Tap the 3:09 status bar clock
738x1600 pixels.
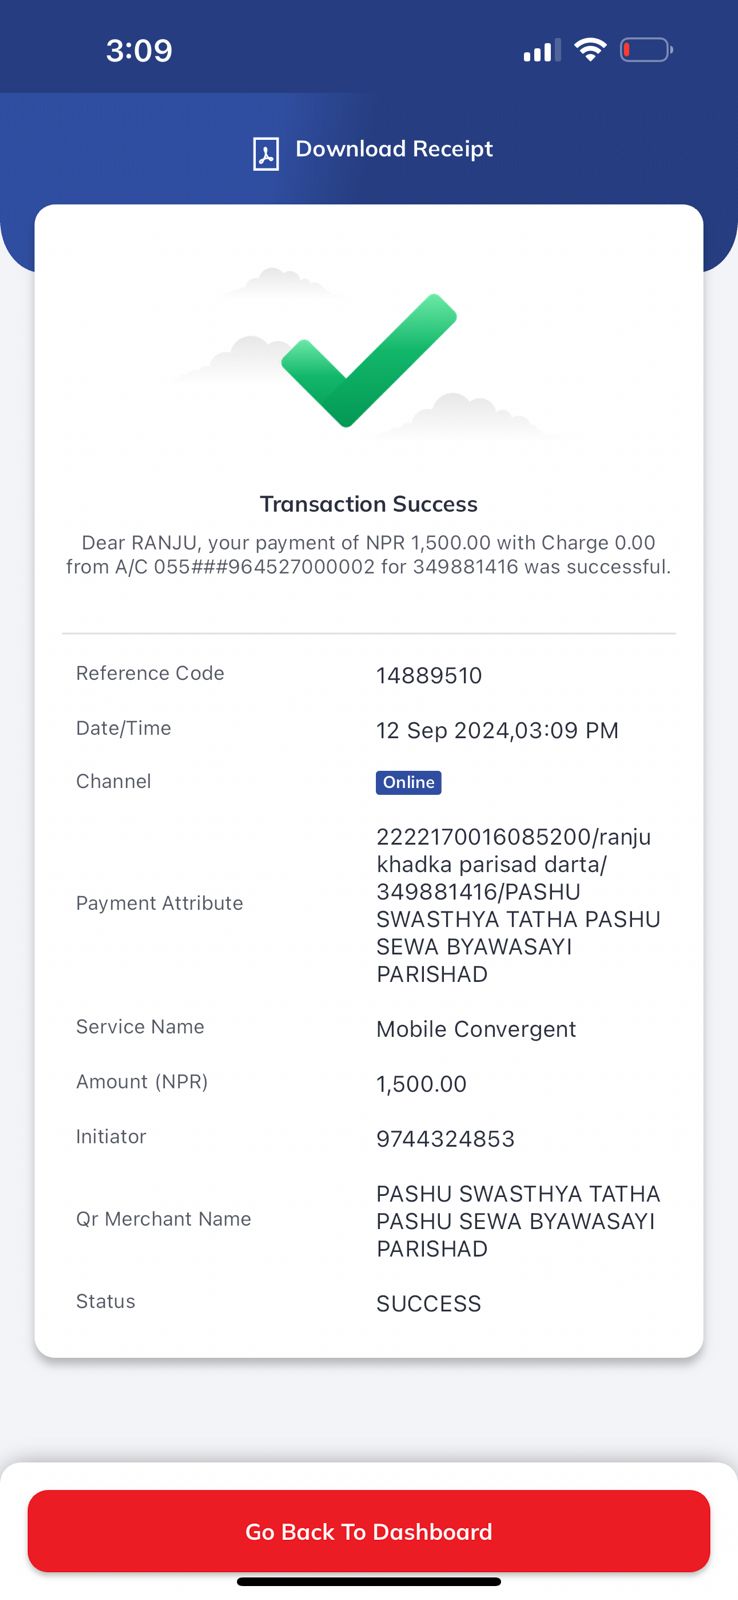click(139, 50)
